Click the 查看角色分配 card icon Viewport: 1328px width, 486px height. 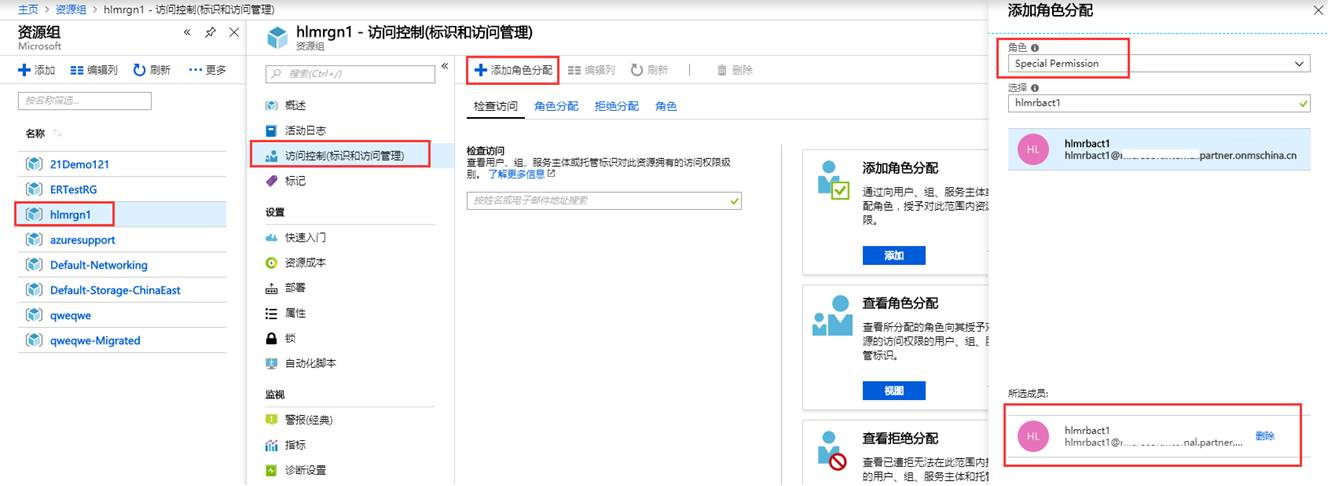[x=832, y=314]
